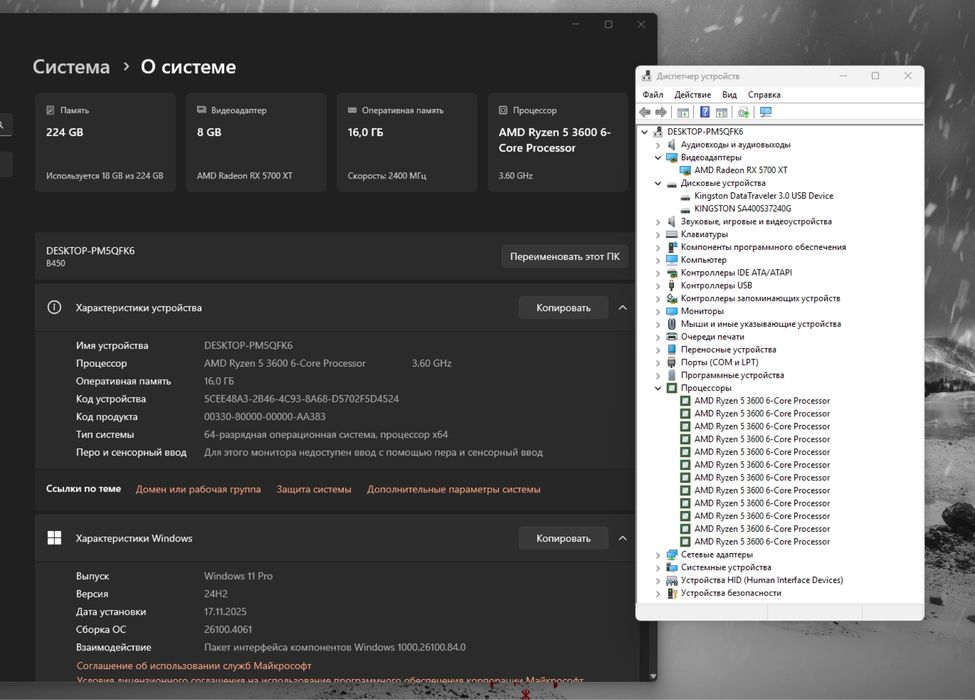The image size is (975, 700).
Task: Click the Back arrow in Device Manager toolbar
Action: (645, 113)
